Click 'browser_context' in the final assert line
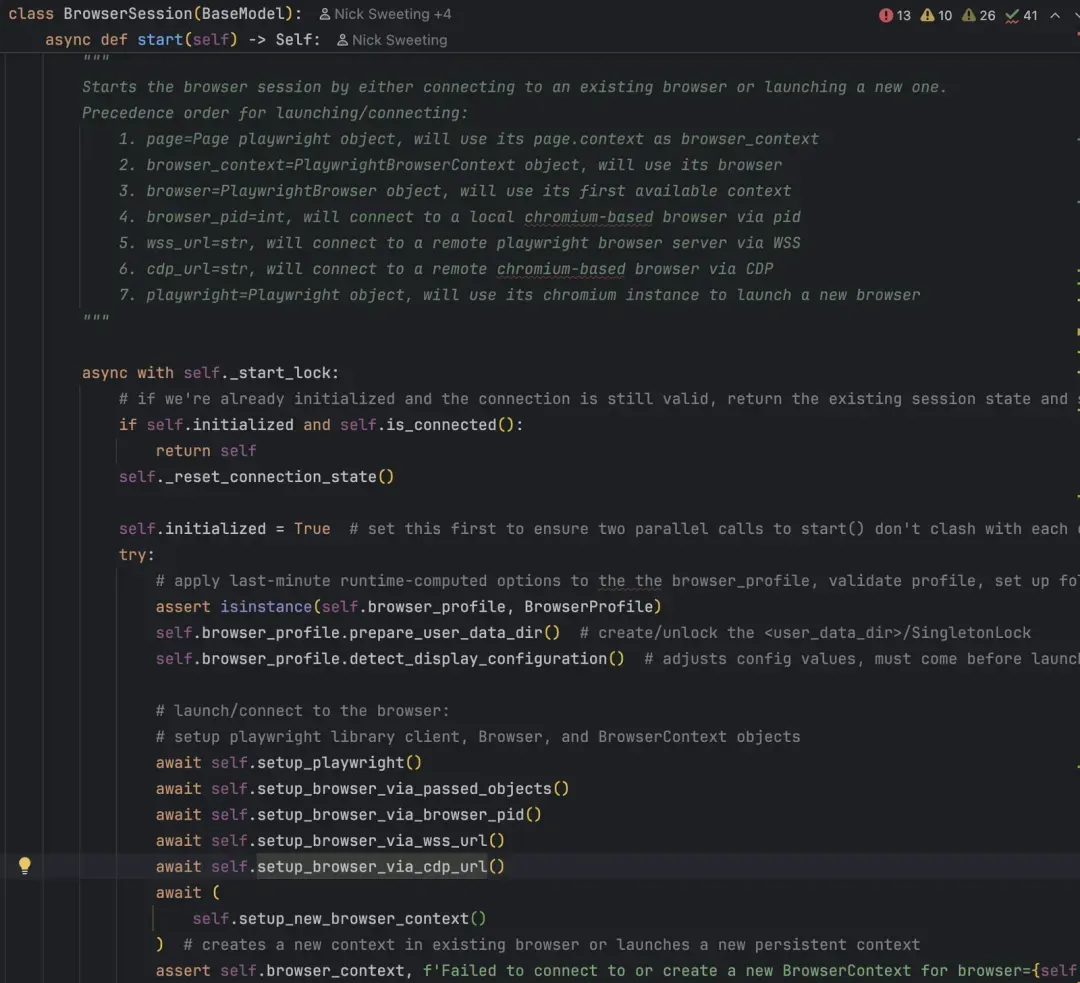Image resolution: width=1080 pixels, height=983 pixels. (335, 971)
